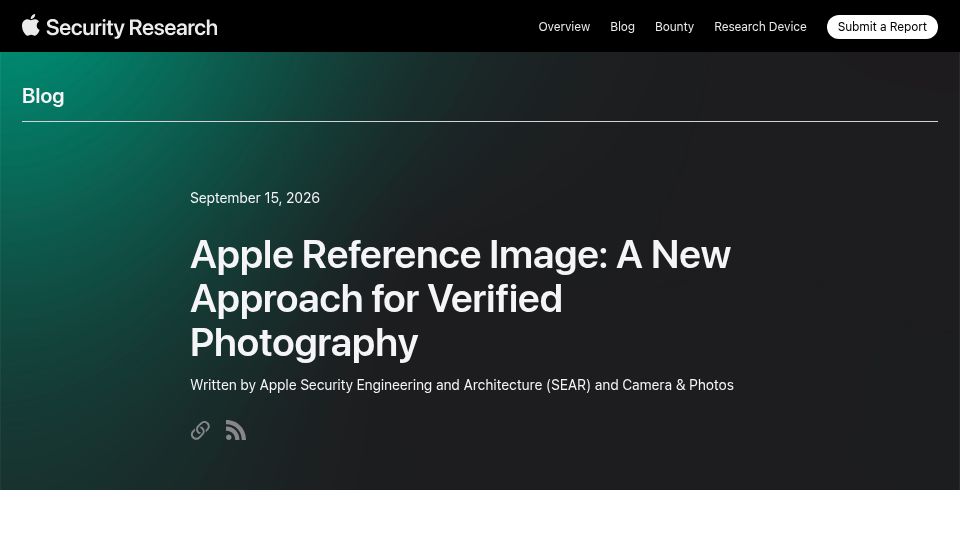Open the Bounty nav item
Image resolution: width=960 pixels, height=540 pixels.
pyautogui.click(x=674, y=27)
